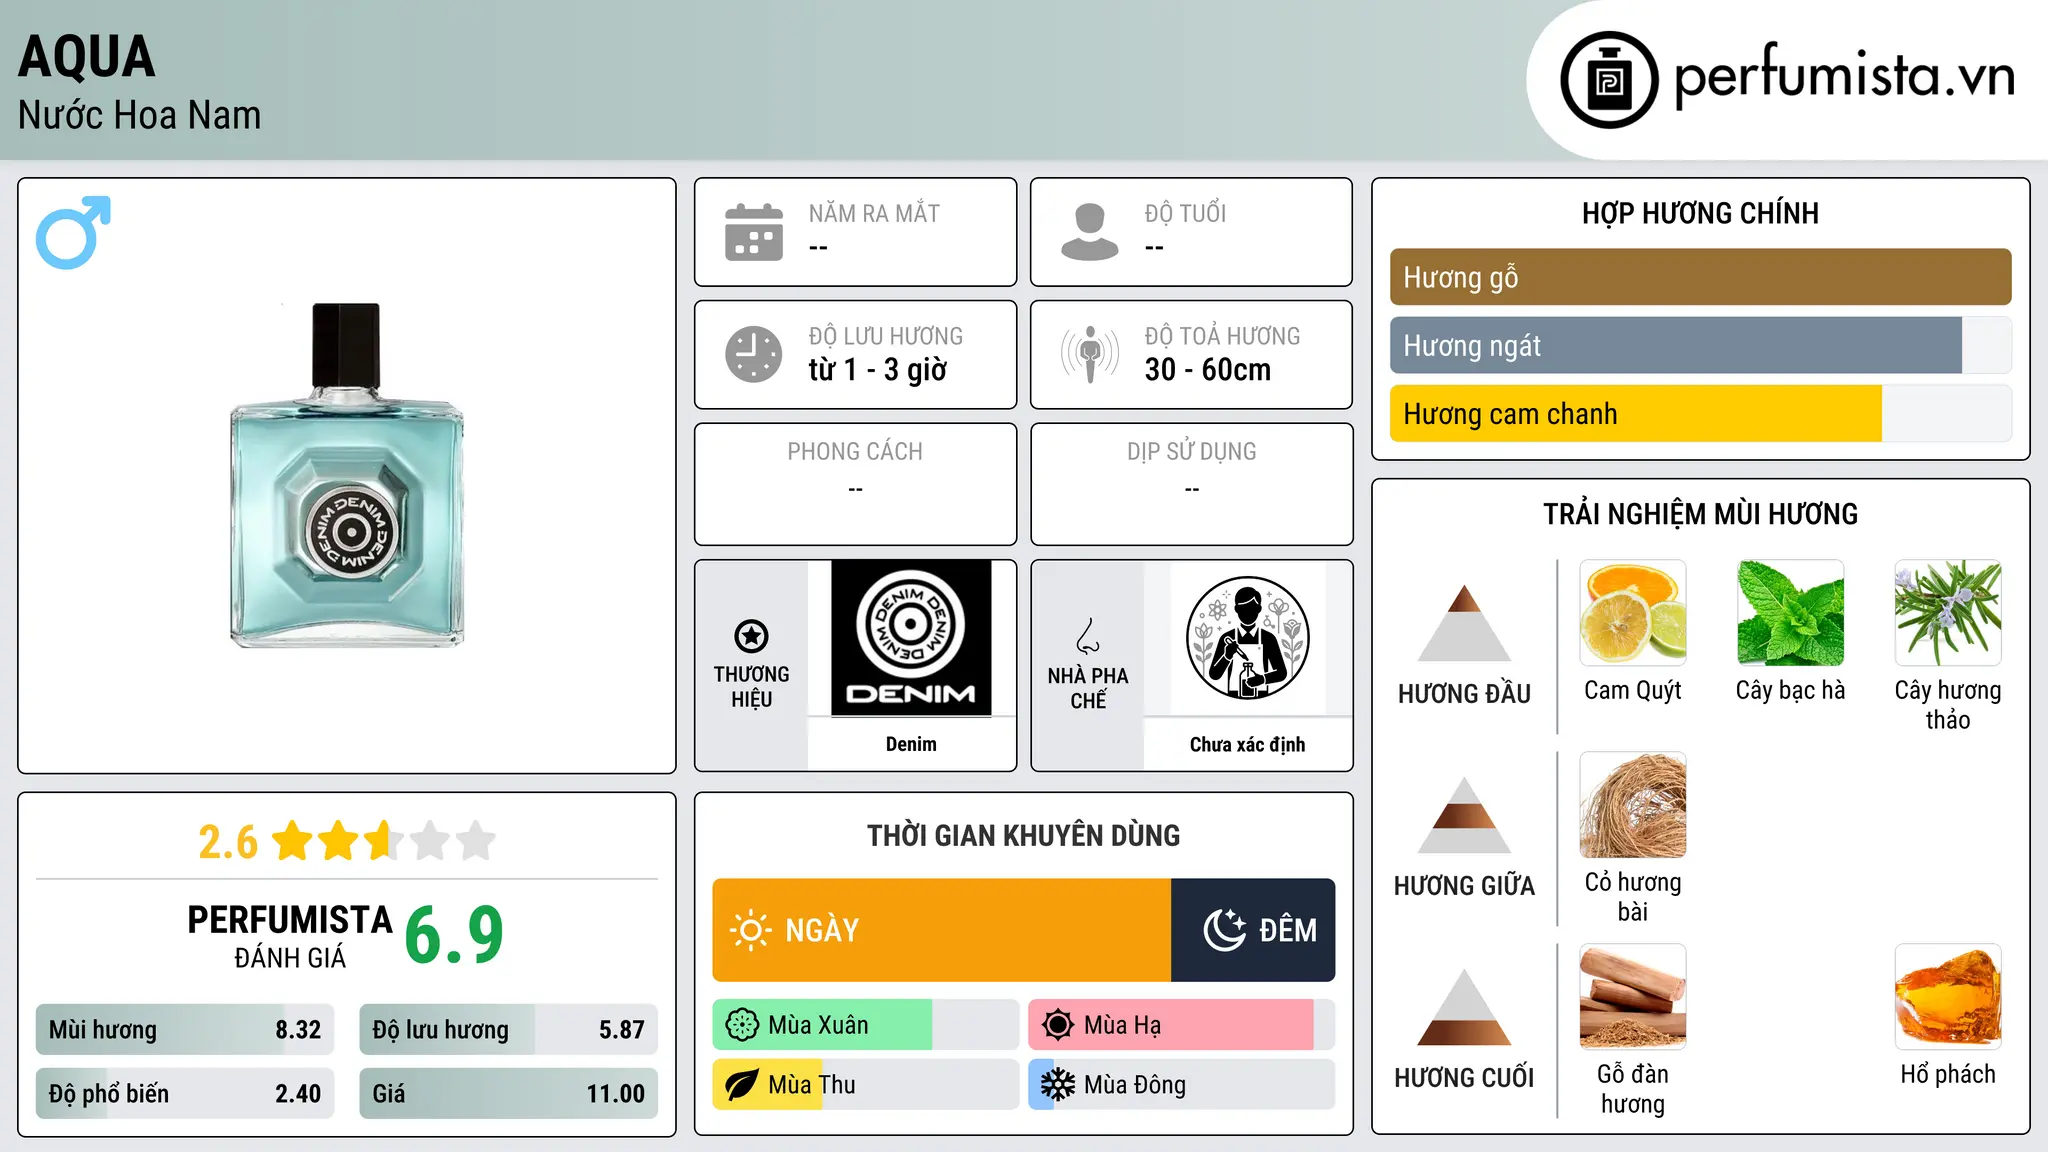The height and width of the screenshot is (1152, 2048).
Task: Click the Aqua perfume bottle image
Action: pos(347,476)
